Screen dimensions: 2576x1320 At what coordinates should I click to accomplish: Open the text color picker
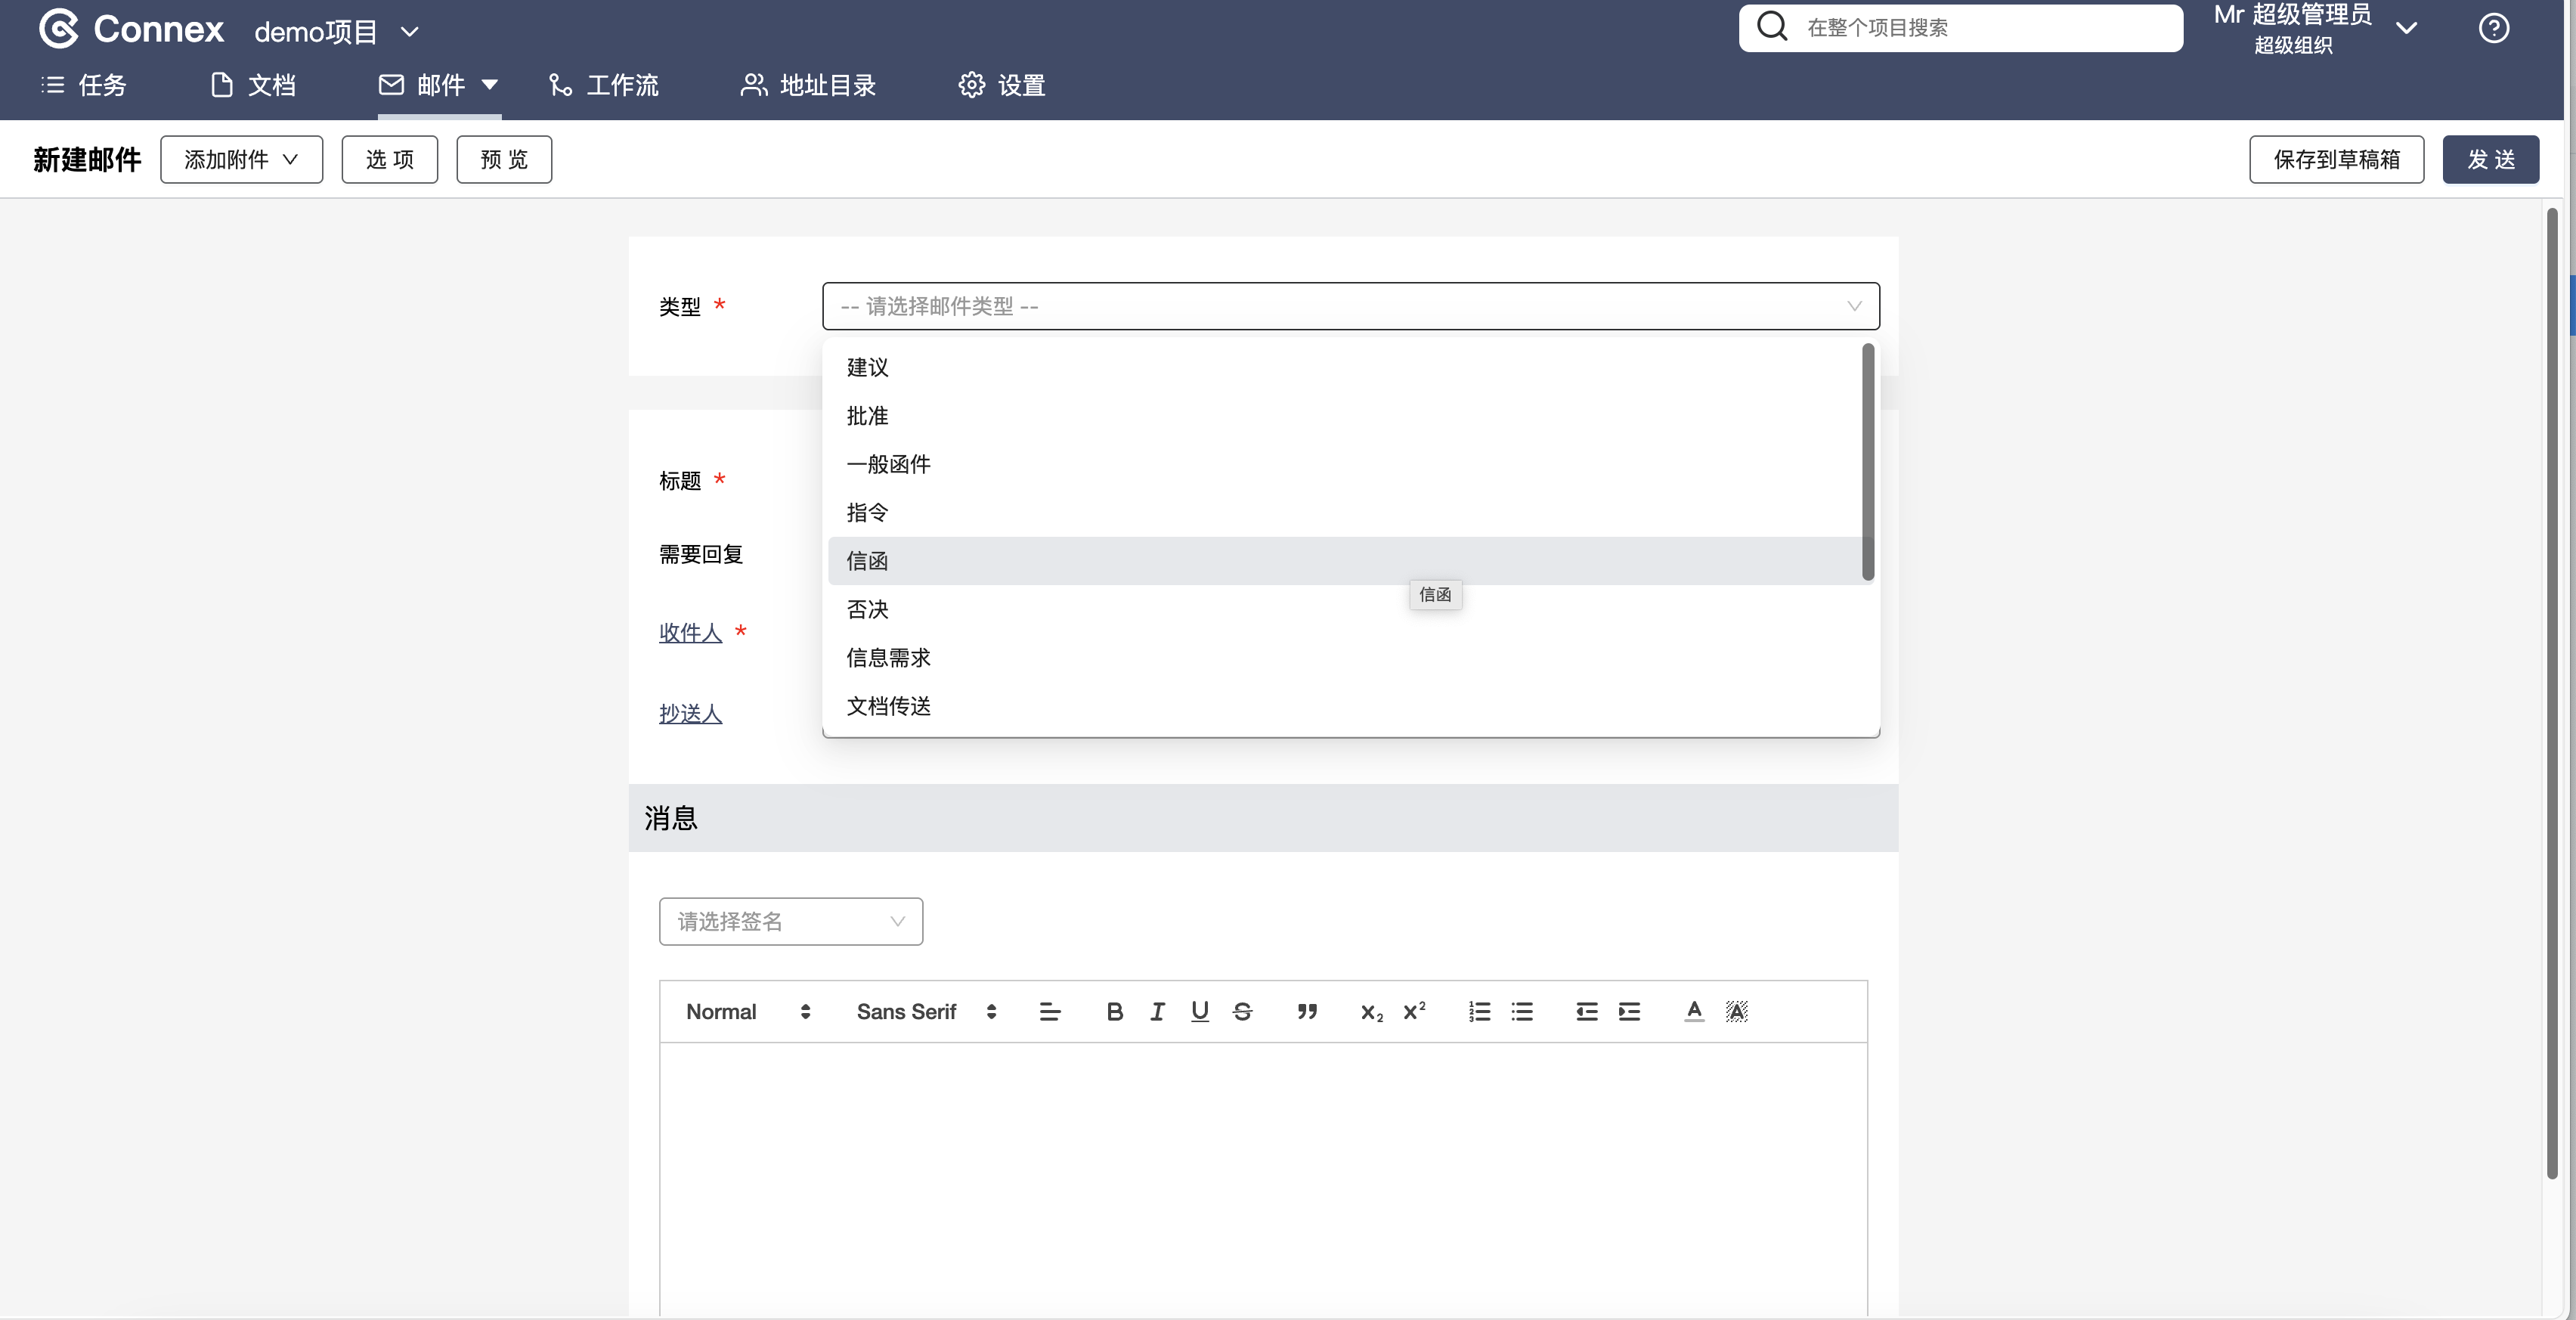point(1694,1012)
